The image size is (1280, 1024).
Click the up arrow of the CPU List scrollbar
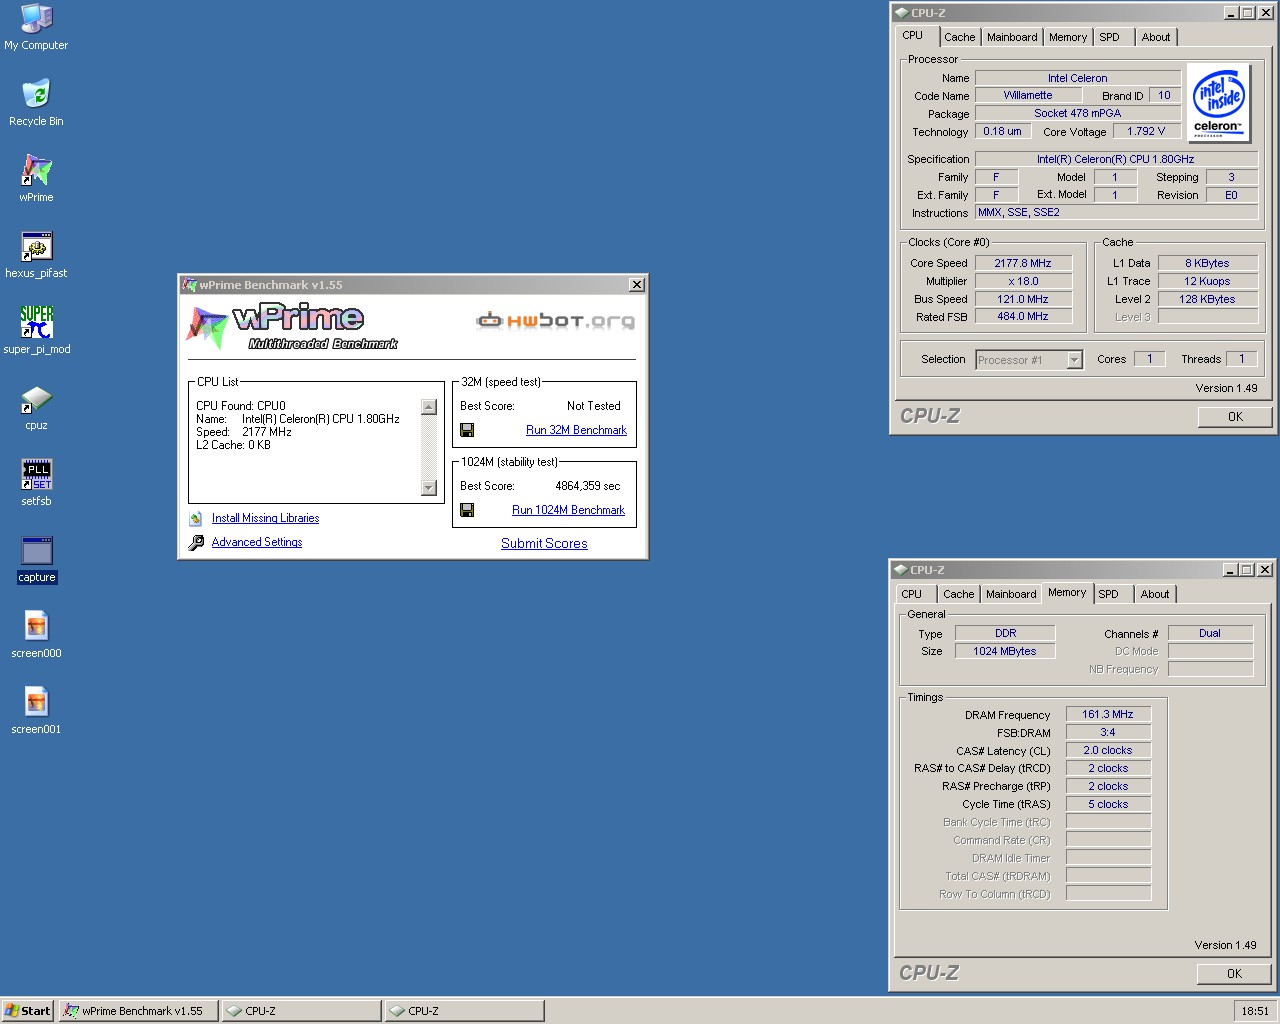point(429,407)
